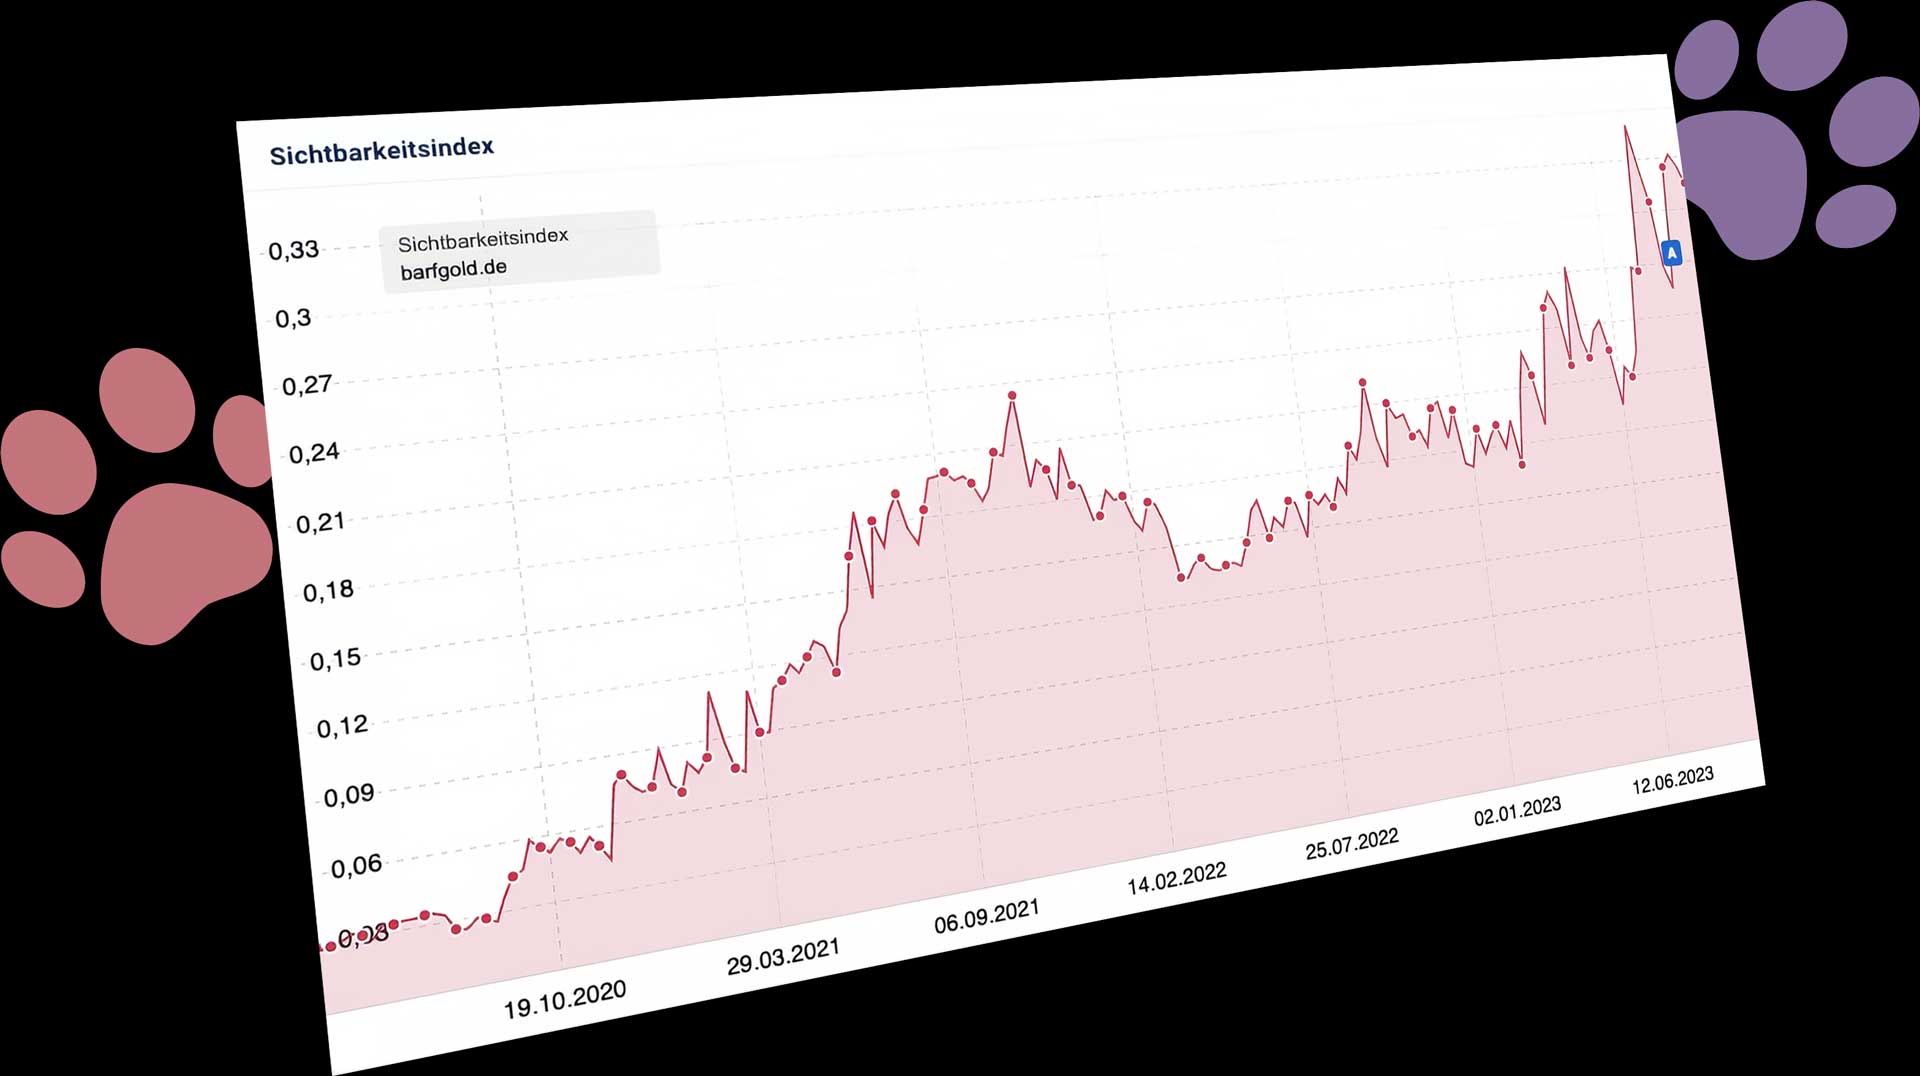Select the 0,21 y-axis value
Image resolution: width=1920 pixels, height=1076 pixels.
(320, 522)
